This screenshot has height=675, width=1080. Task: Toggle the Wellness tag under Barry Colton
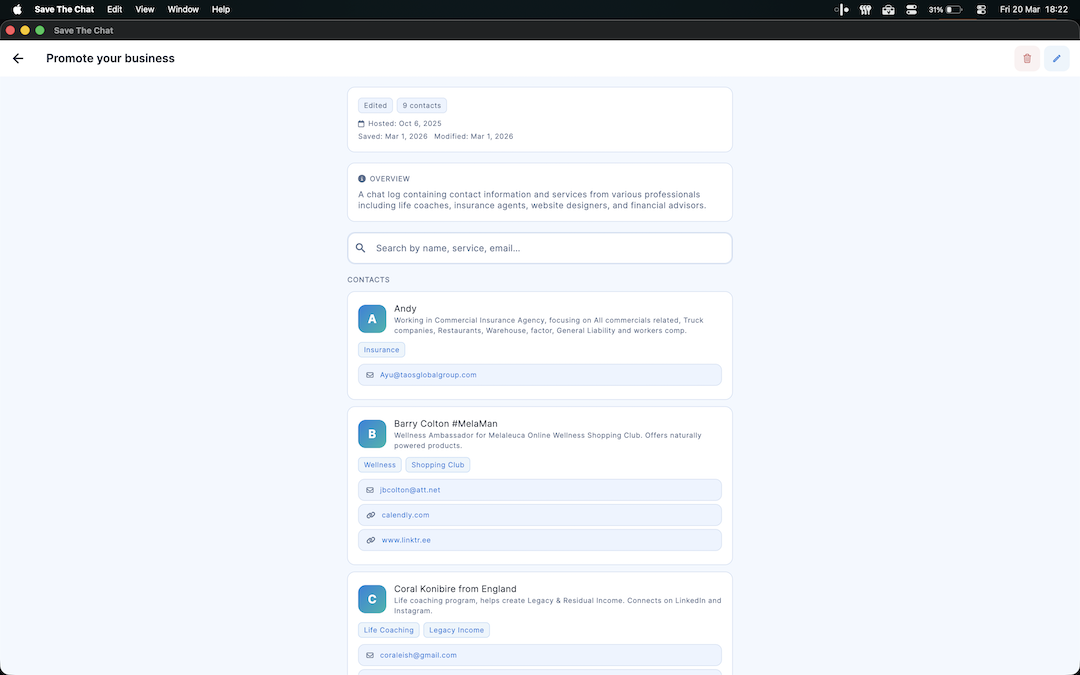[379, 464]
